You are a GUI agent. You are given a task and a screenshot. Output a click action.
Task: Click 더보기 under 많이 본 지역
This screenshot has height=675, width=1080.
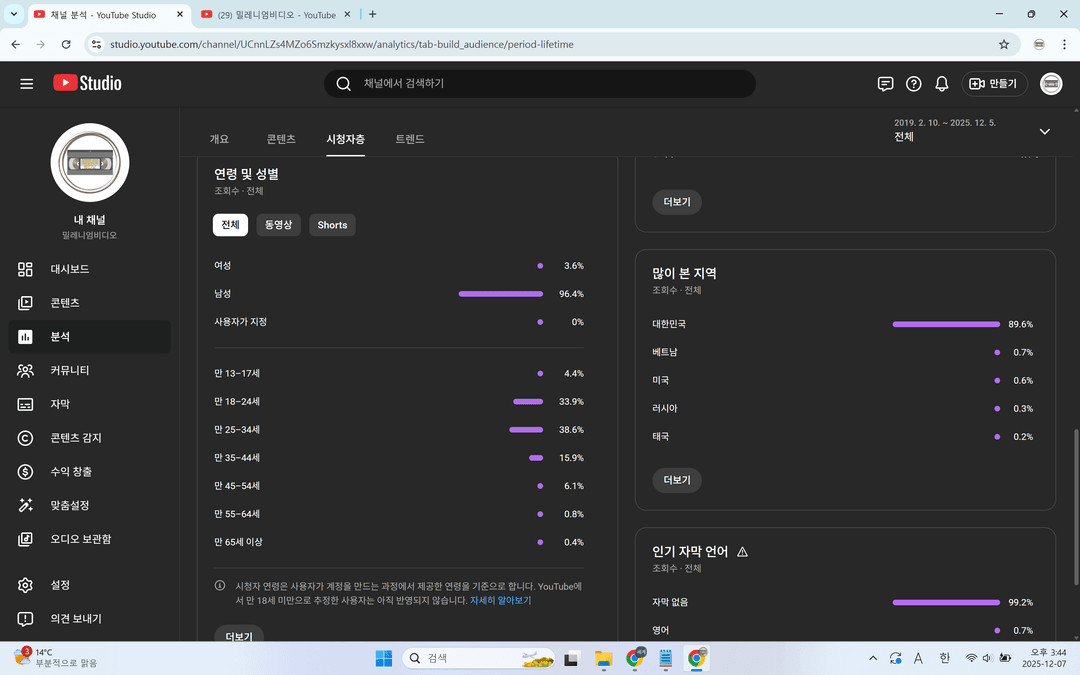[x=677, y=480]
